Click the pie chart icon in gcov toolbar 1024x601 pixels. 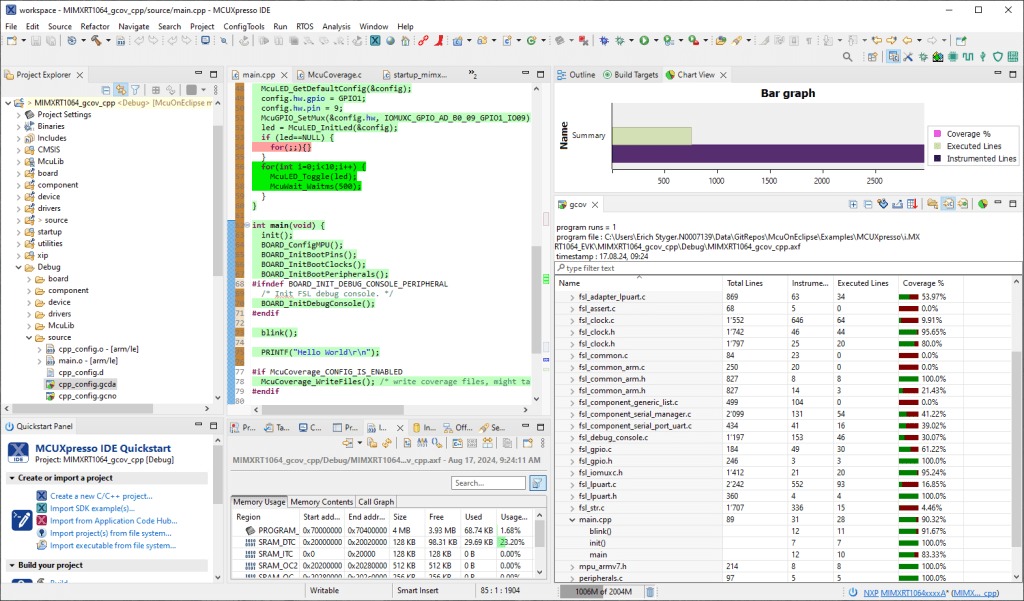[x=982, y=204]
